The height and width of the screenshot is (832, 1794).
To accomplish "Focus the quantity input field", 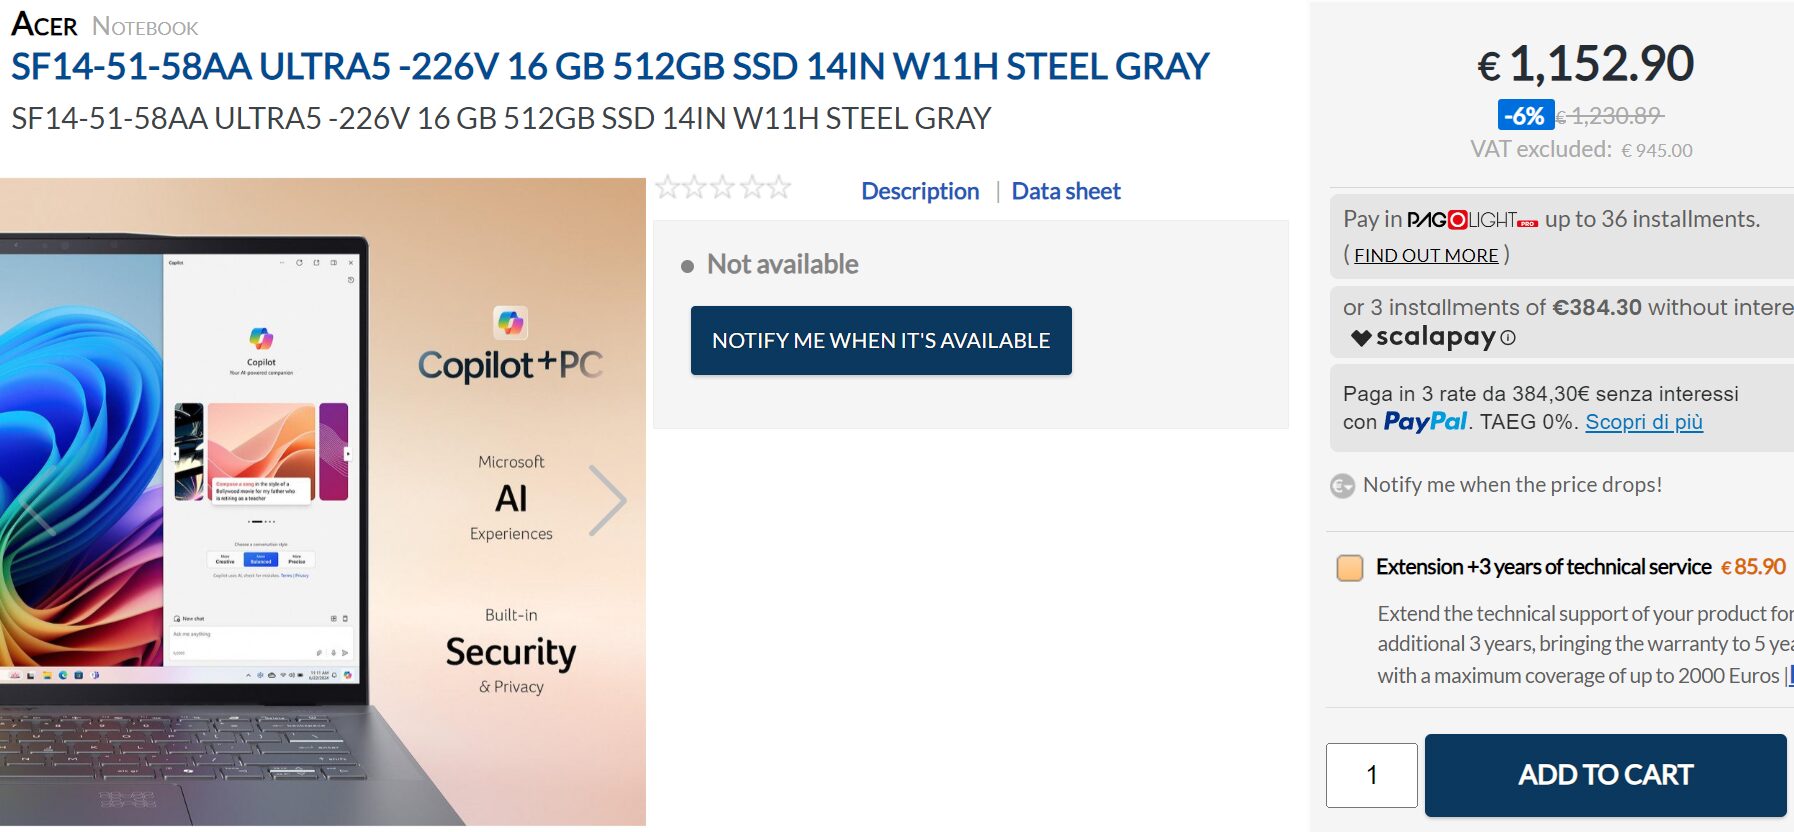I will coord(1371,775).
